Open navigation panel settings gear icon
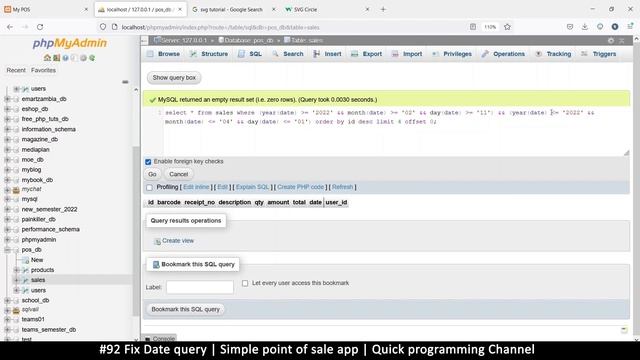Image resolution: width=640 pixels, height=360 pixels. pyautogui.click(x=83, y=58)
